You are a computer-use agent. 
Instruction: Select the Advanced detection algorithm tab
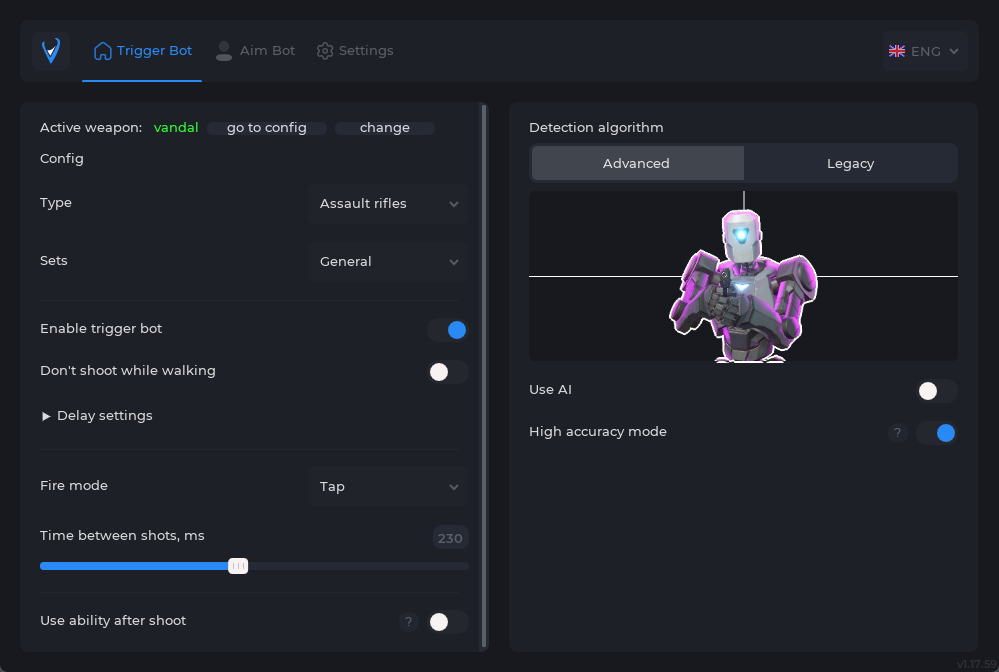point(637,164)
